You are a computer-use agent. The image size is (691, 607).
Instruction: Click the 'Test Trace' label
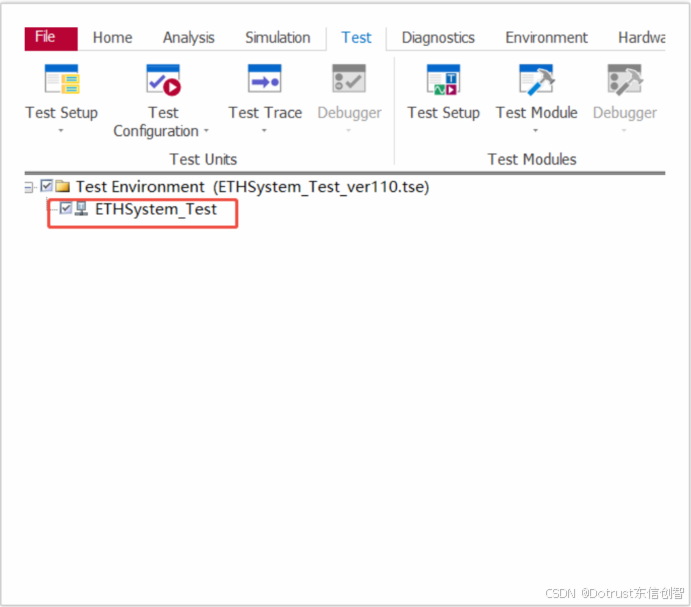pos(265,113)
